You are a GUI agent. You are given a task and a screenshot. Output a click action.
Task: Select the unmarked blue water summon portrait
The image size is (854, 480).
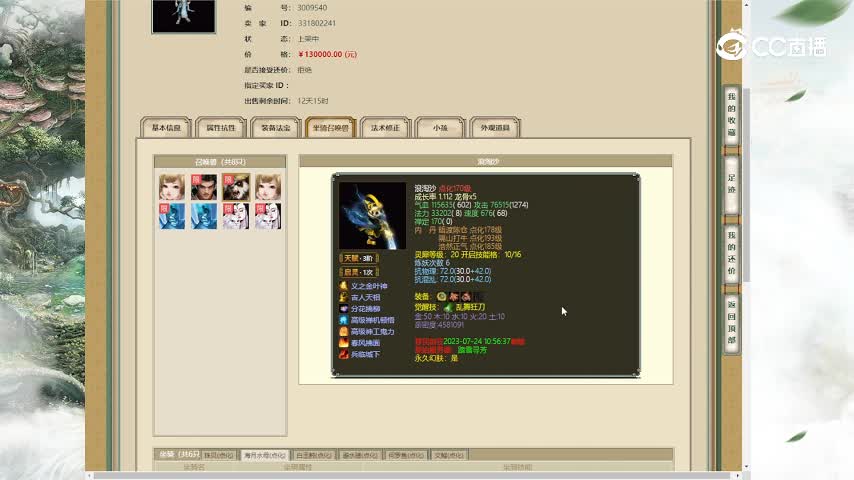click(x=204, y=216)
